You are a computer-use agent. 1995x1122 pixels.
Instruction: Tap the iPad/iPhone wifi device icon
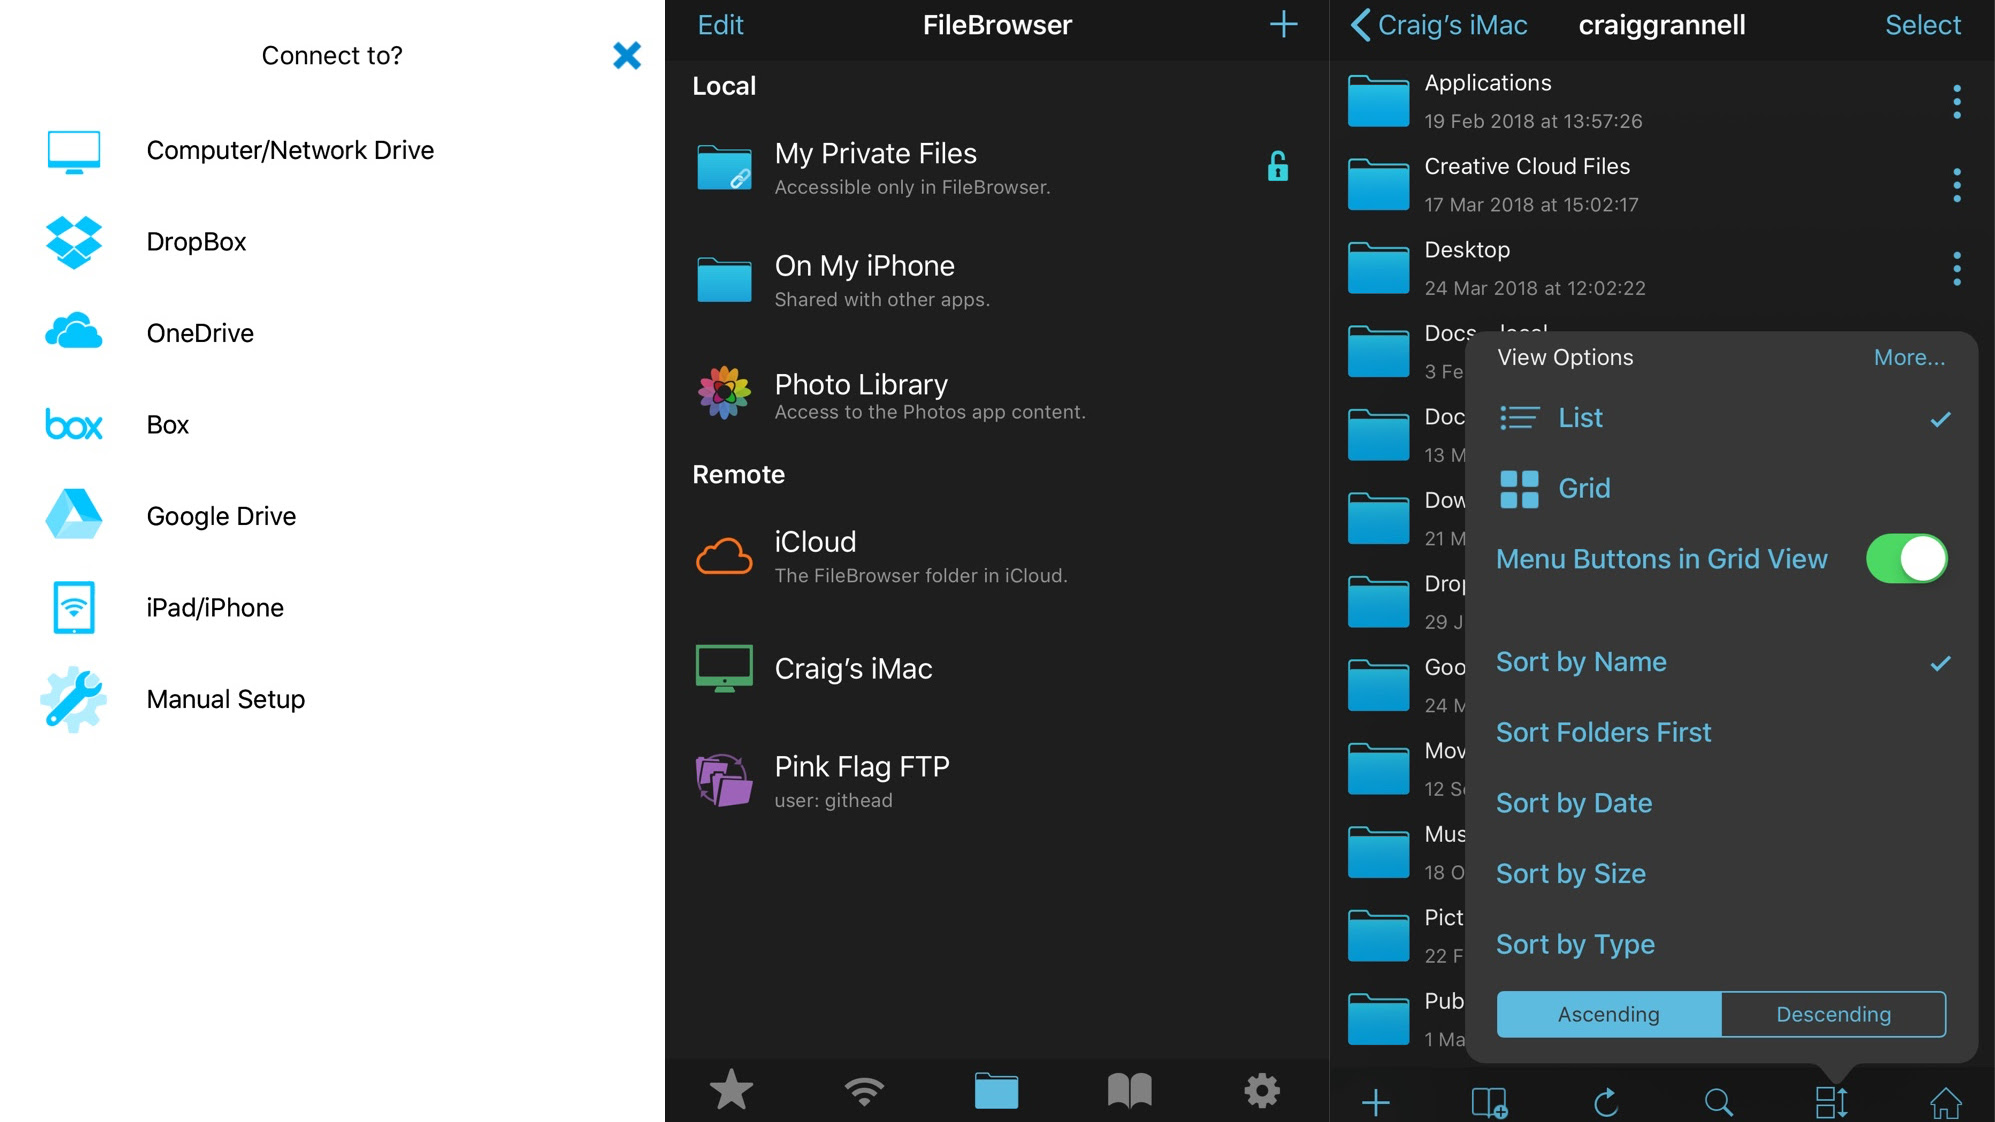(74, 607)
